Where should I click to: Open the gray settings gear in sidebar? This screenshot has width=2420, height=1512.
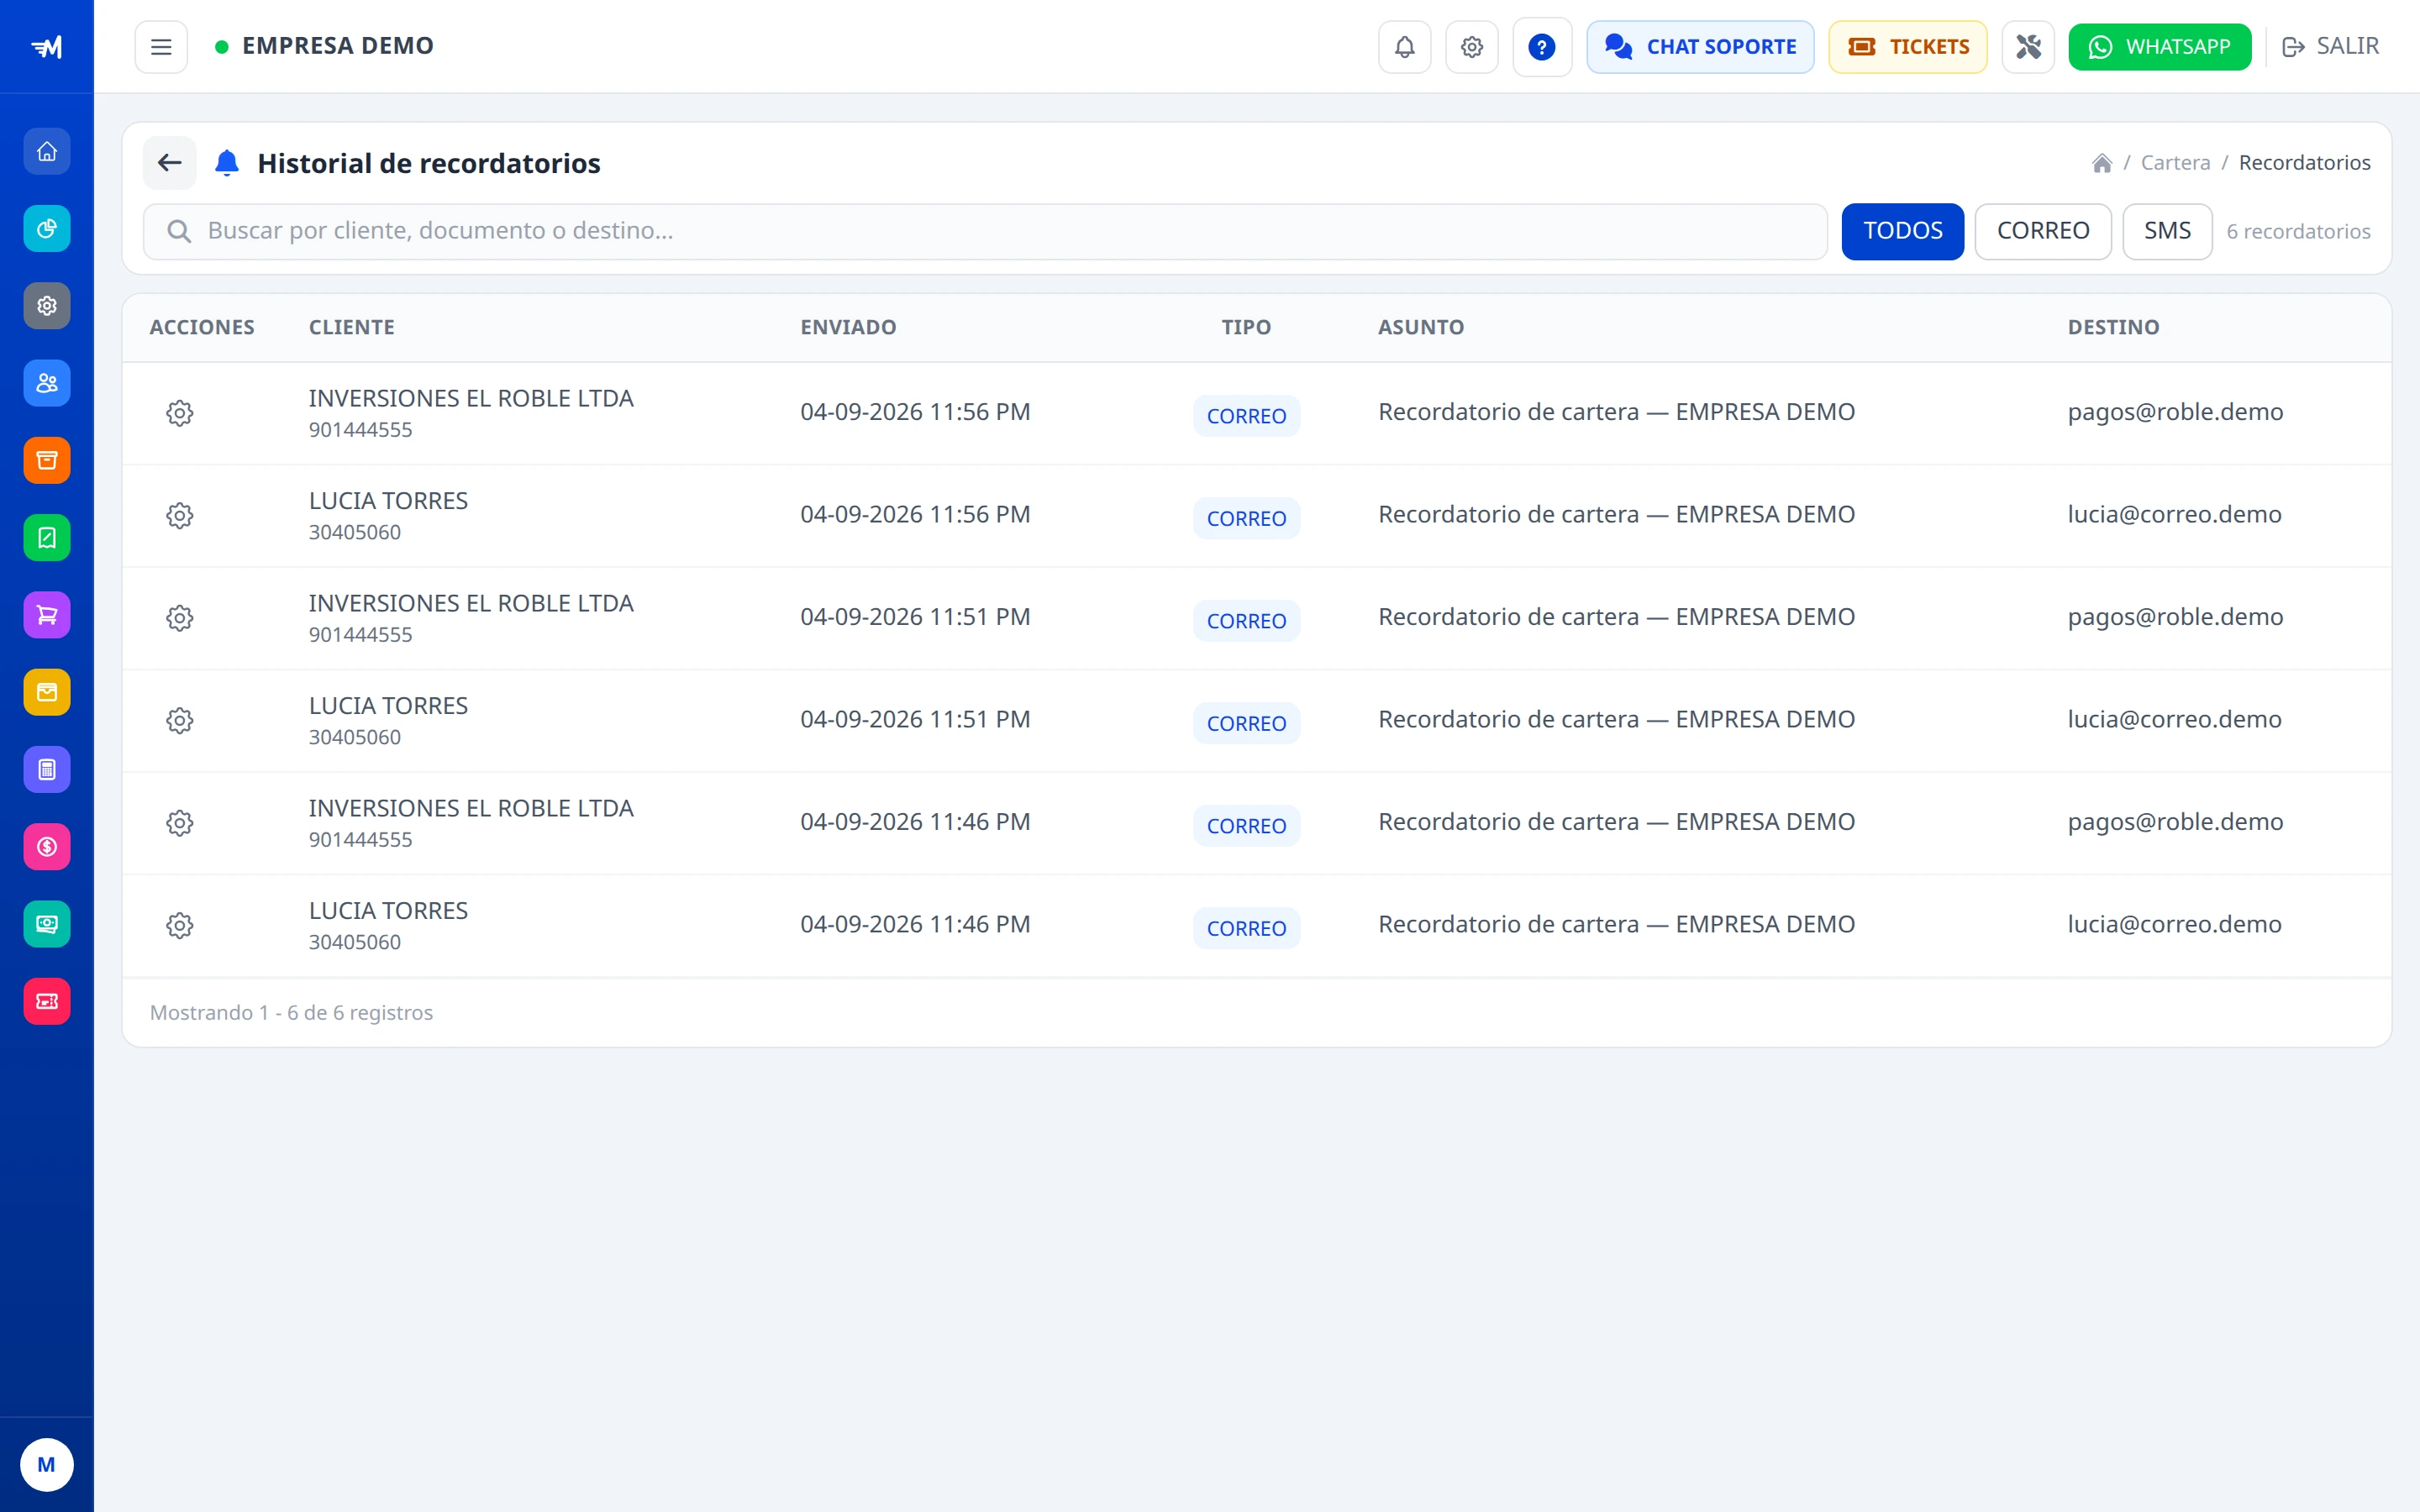click(x=47, y=306)
